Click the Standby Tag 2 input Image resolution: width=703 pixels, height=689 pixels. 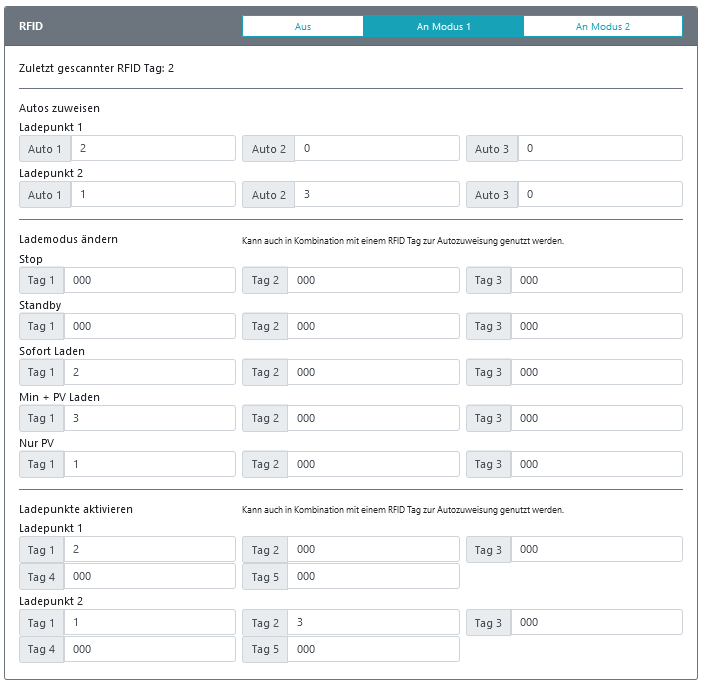point(373,326)
